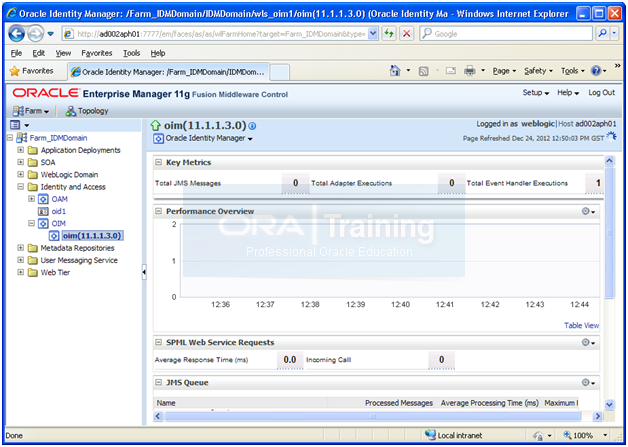Viewport: 628px width, 447px height.
Task: Expand the WebLogic Domain folder
Action: 20,174
